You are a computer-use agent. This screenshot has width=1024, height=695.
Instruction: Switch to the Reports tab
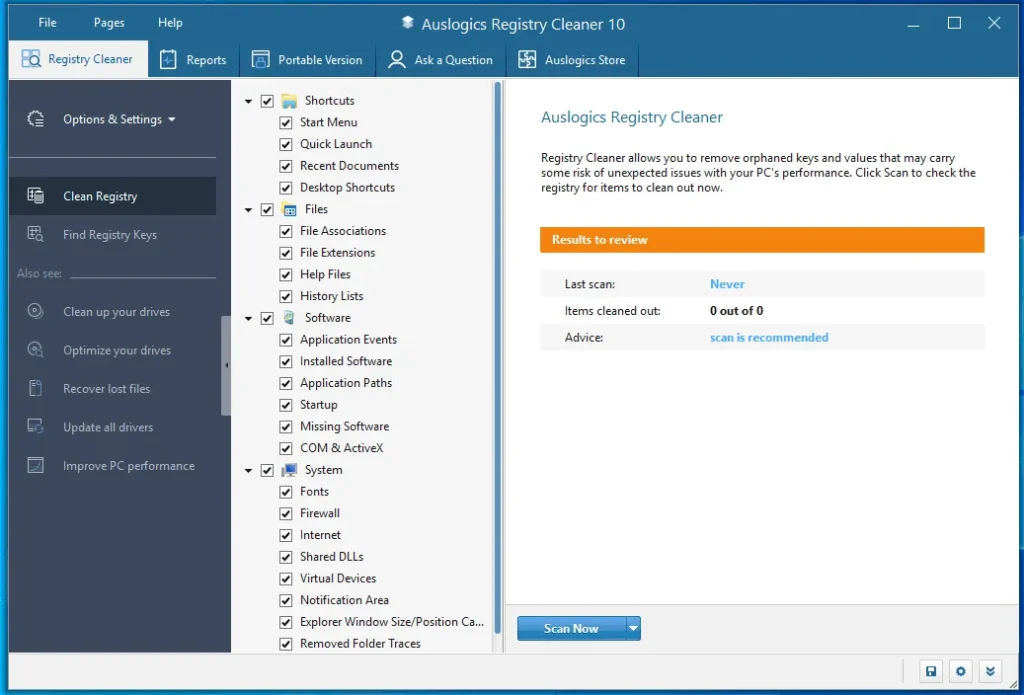pyautogui.click(x=194, y=59)
